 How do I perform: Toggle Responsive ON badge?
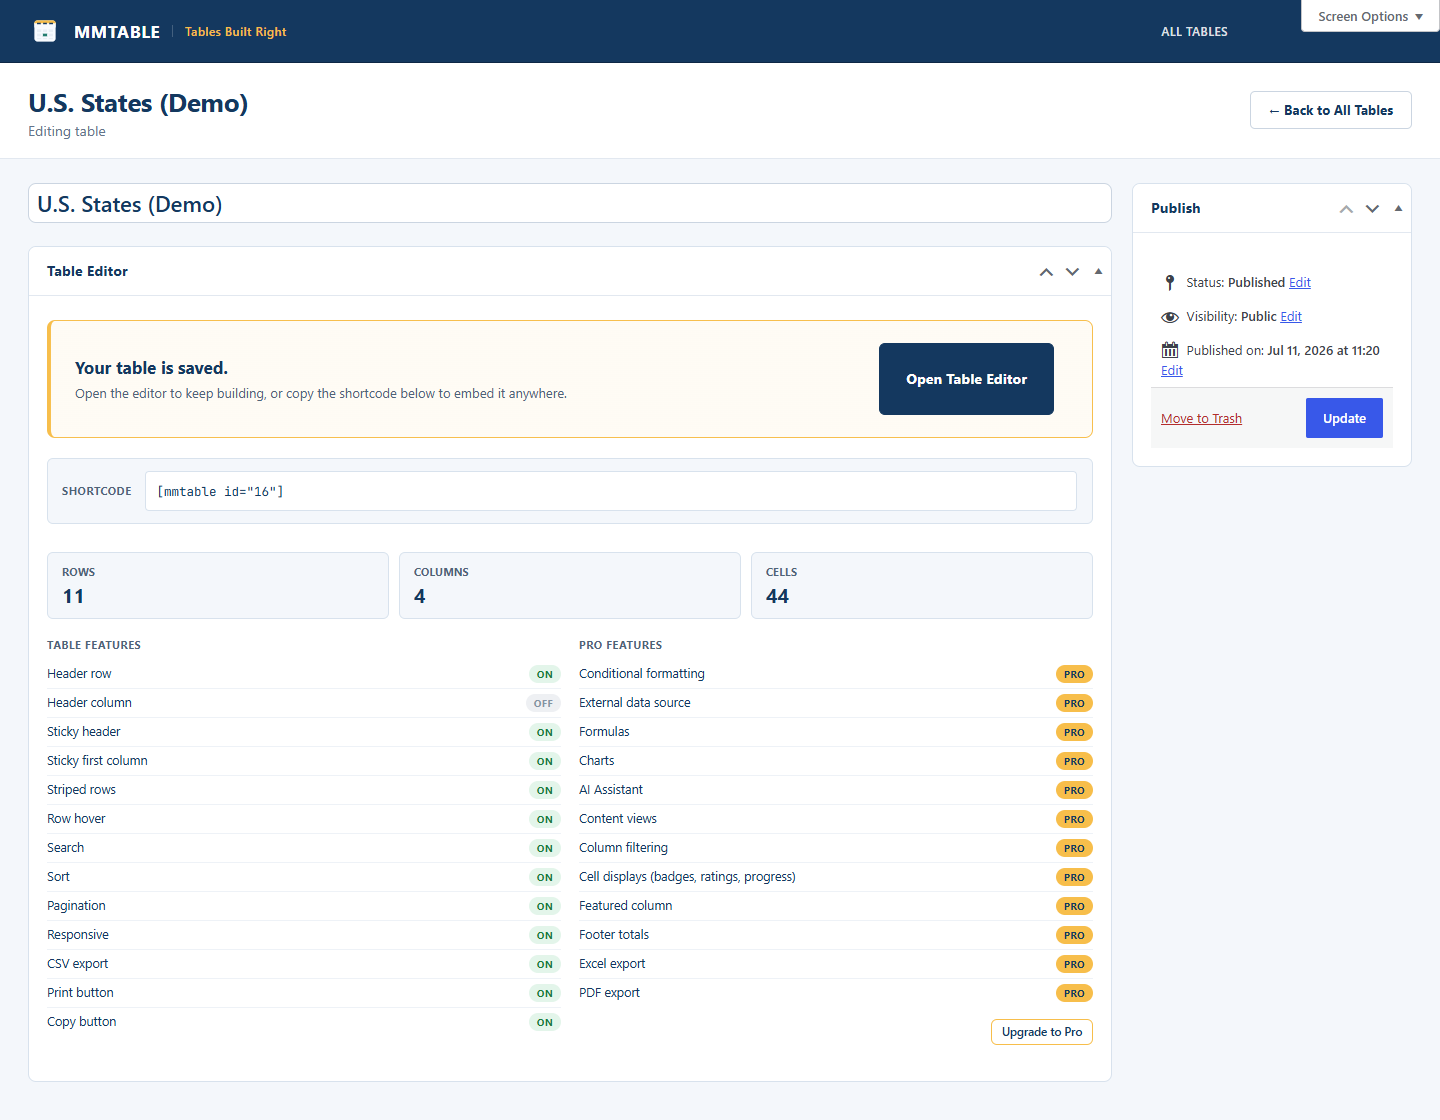click(544, 935)
